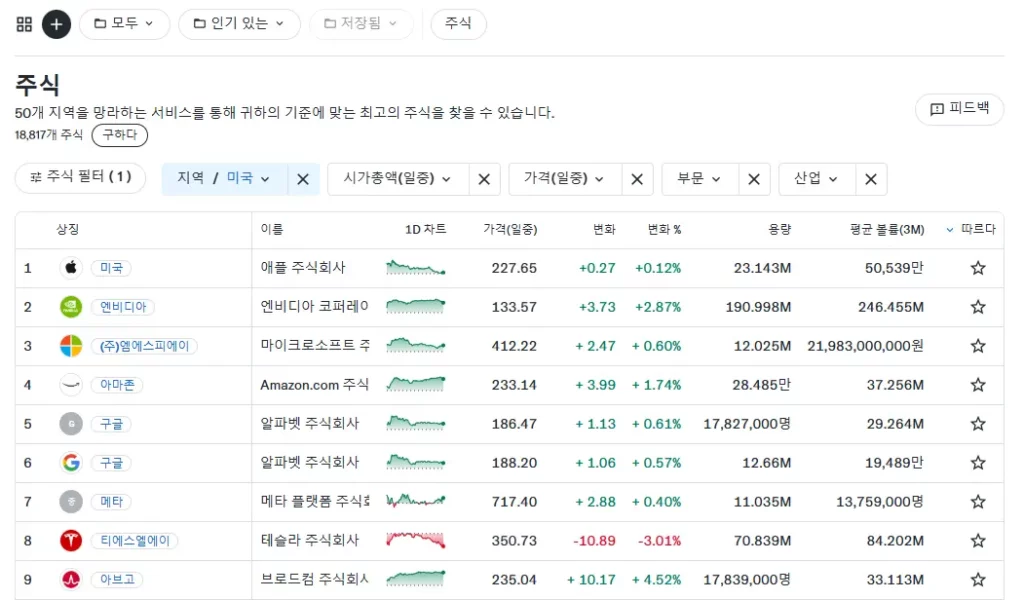
Task: Expand the 따르다 column chevron
Action: [950, 230]
